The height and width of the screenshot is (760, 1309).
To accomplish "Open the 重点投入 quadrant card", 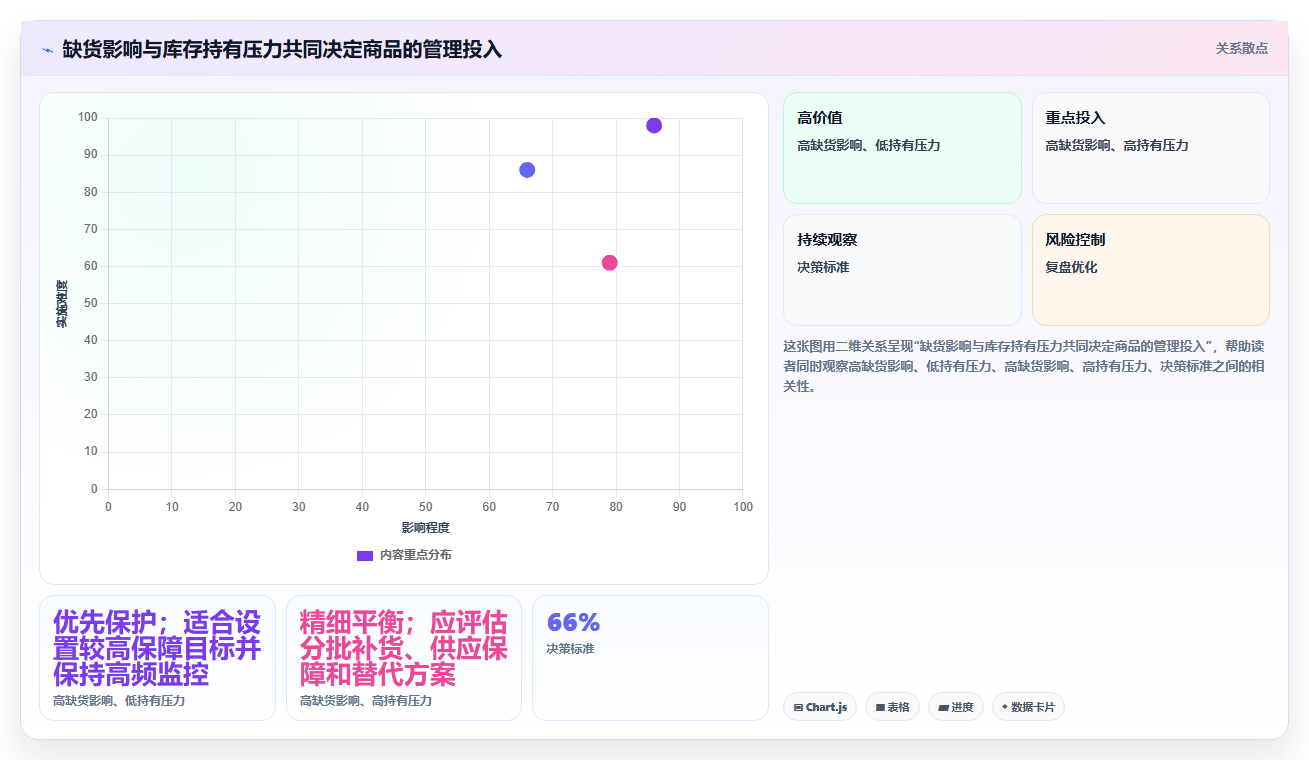I will (x=1150, y=148).
